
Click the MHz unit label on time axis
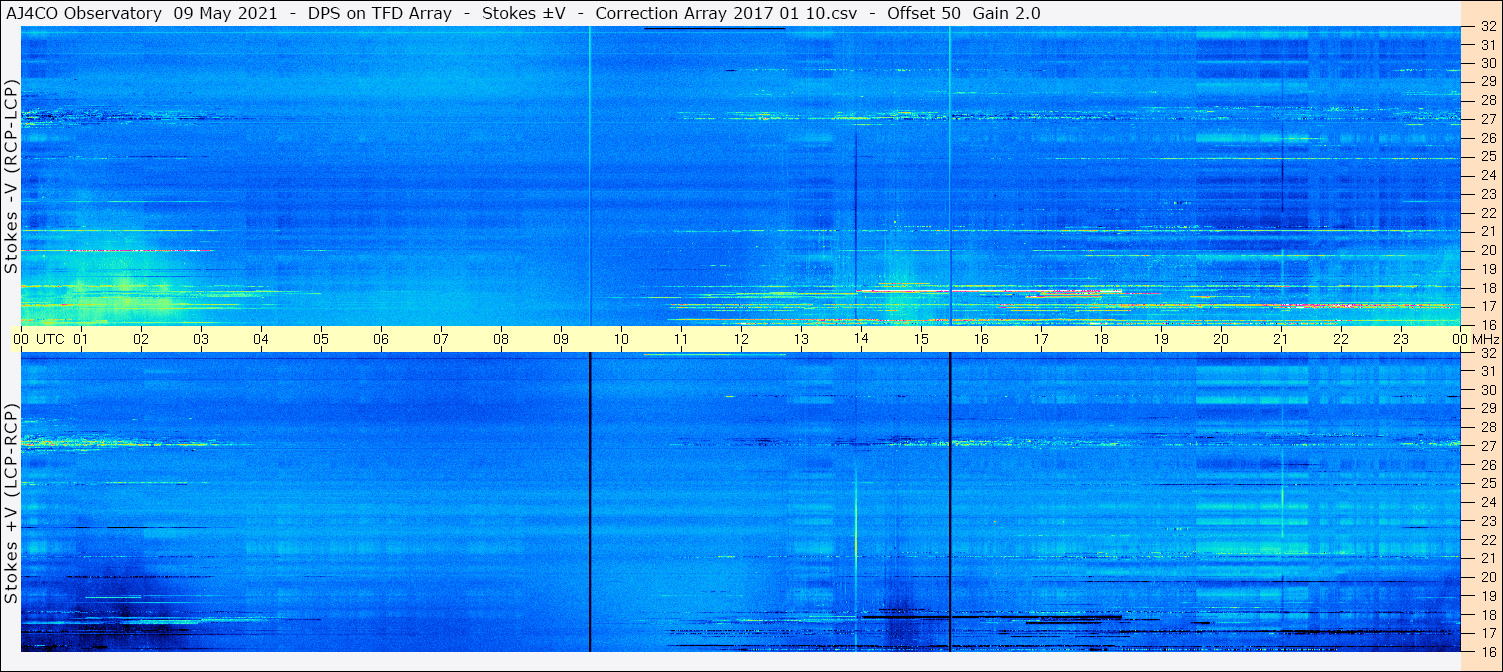1486,340
